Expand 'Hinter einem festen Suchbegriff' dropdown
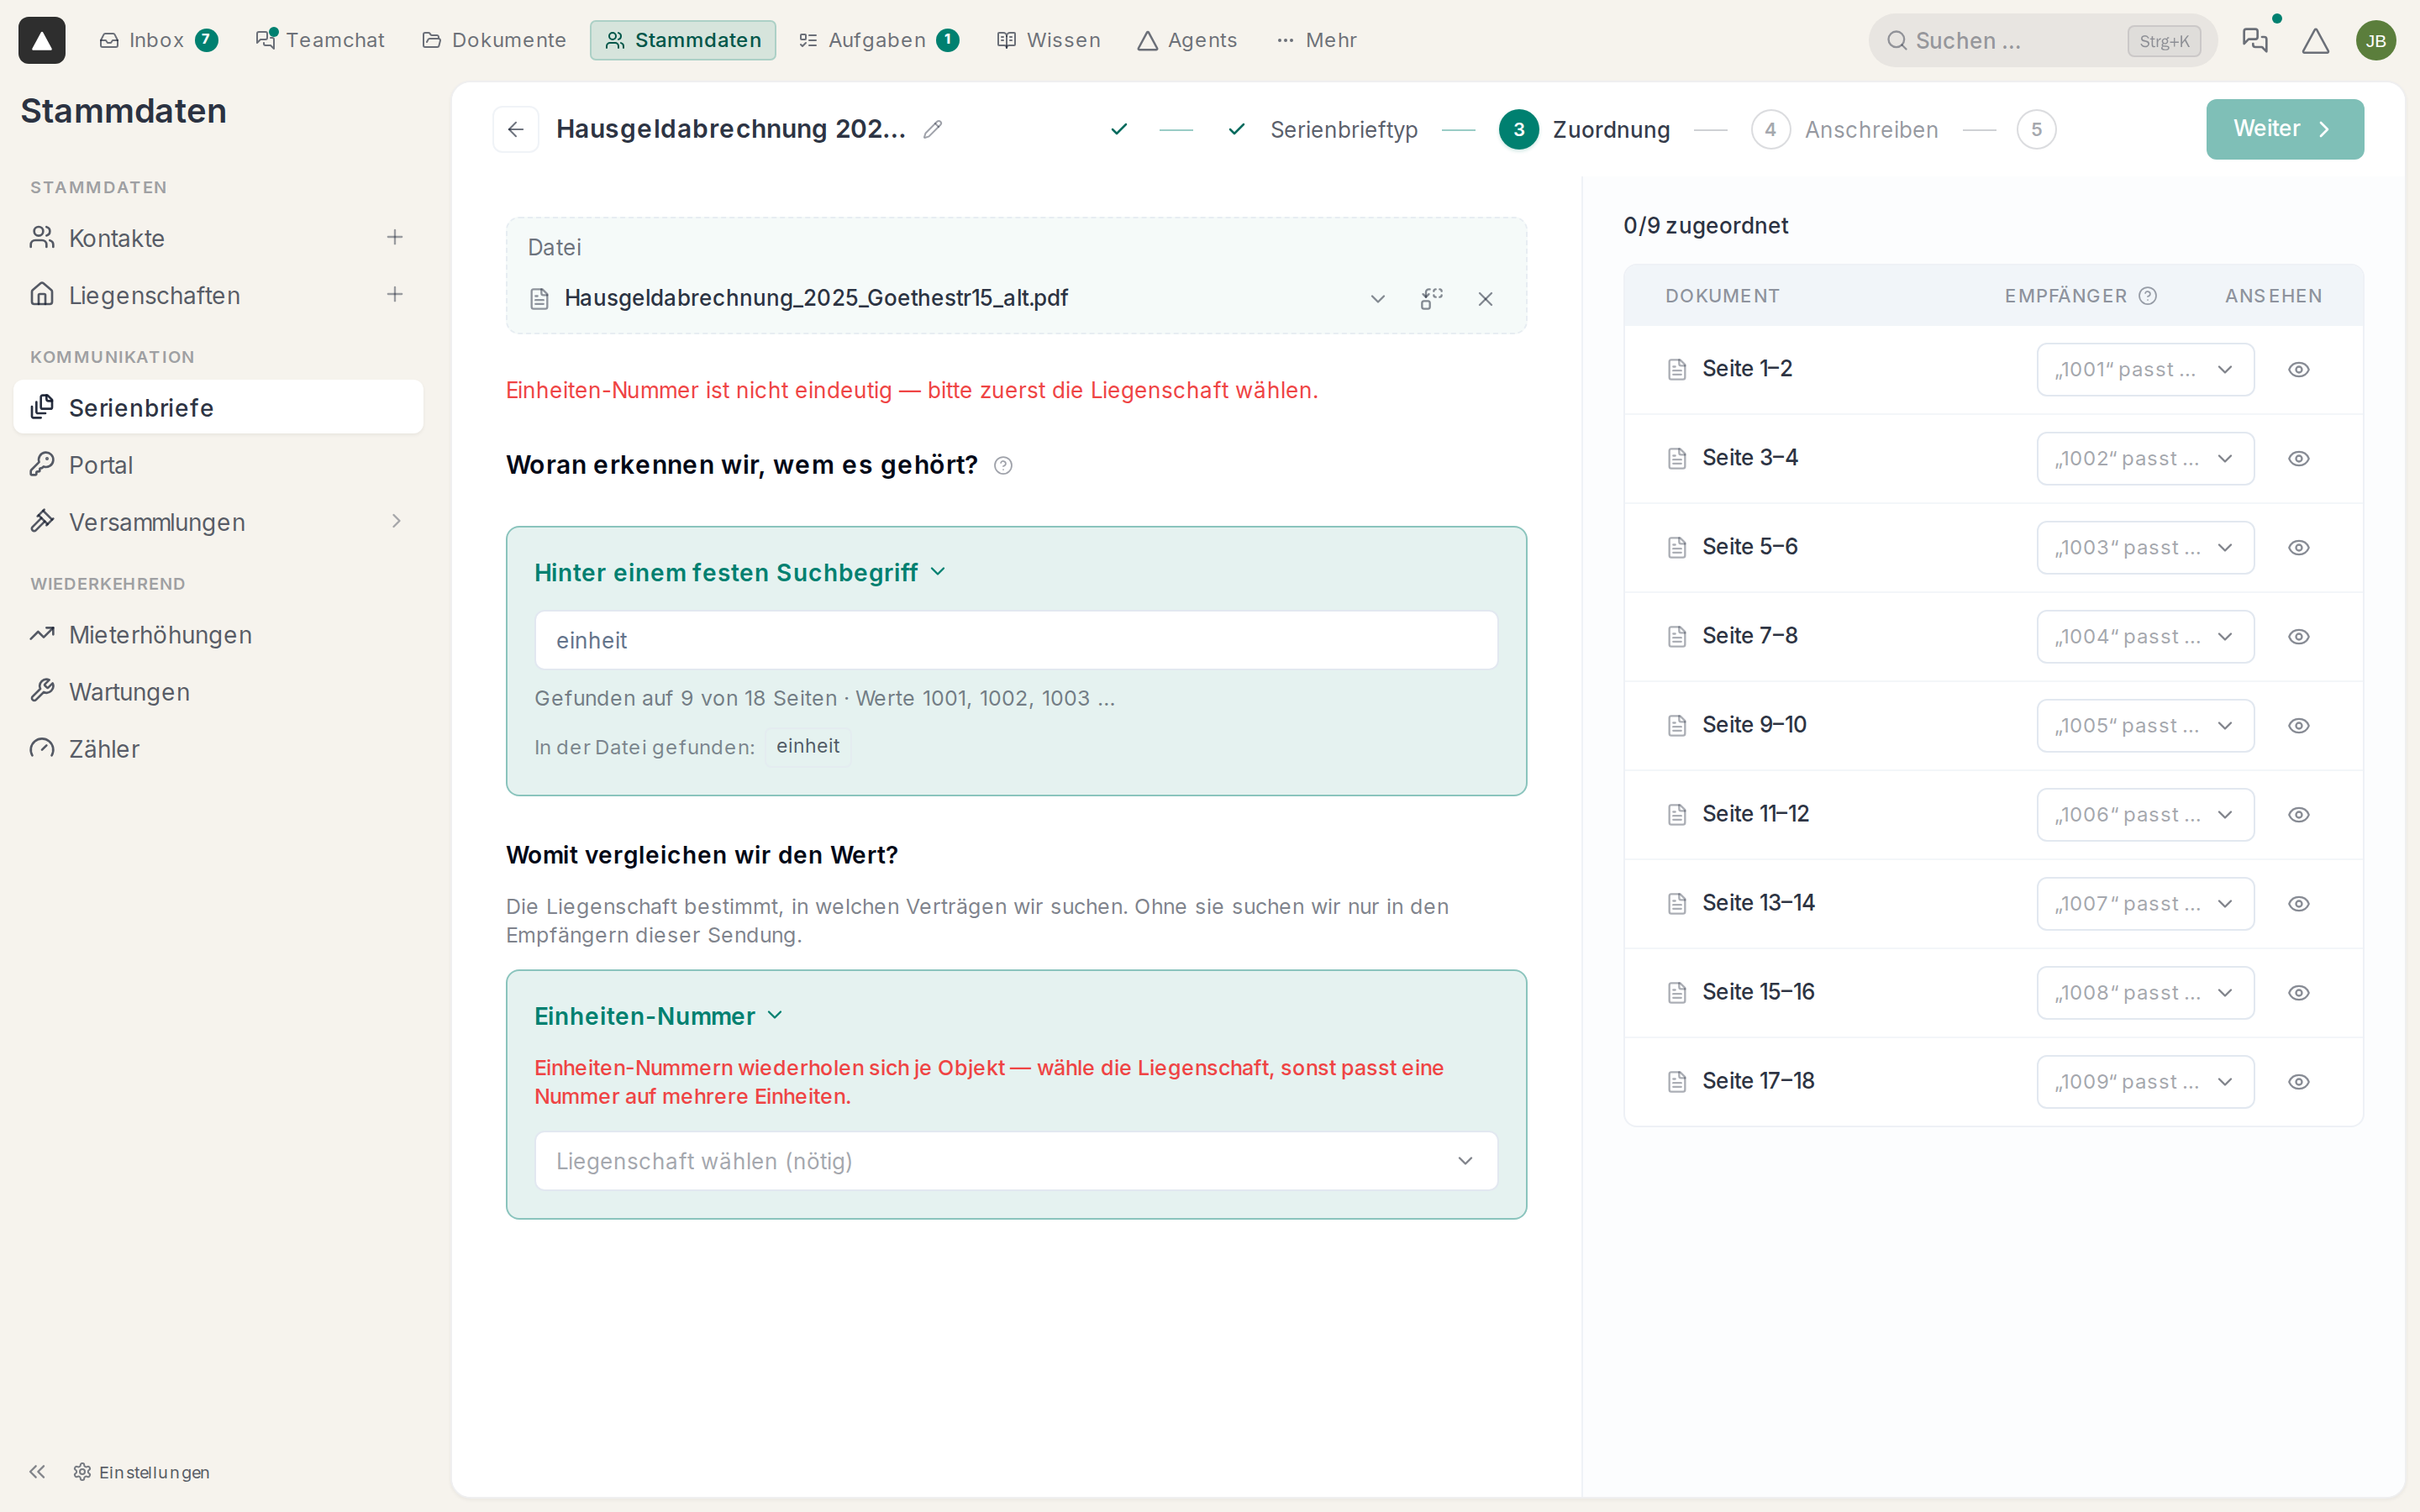The image size is (2420, 1512). (x=740, y=572)
